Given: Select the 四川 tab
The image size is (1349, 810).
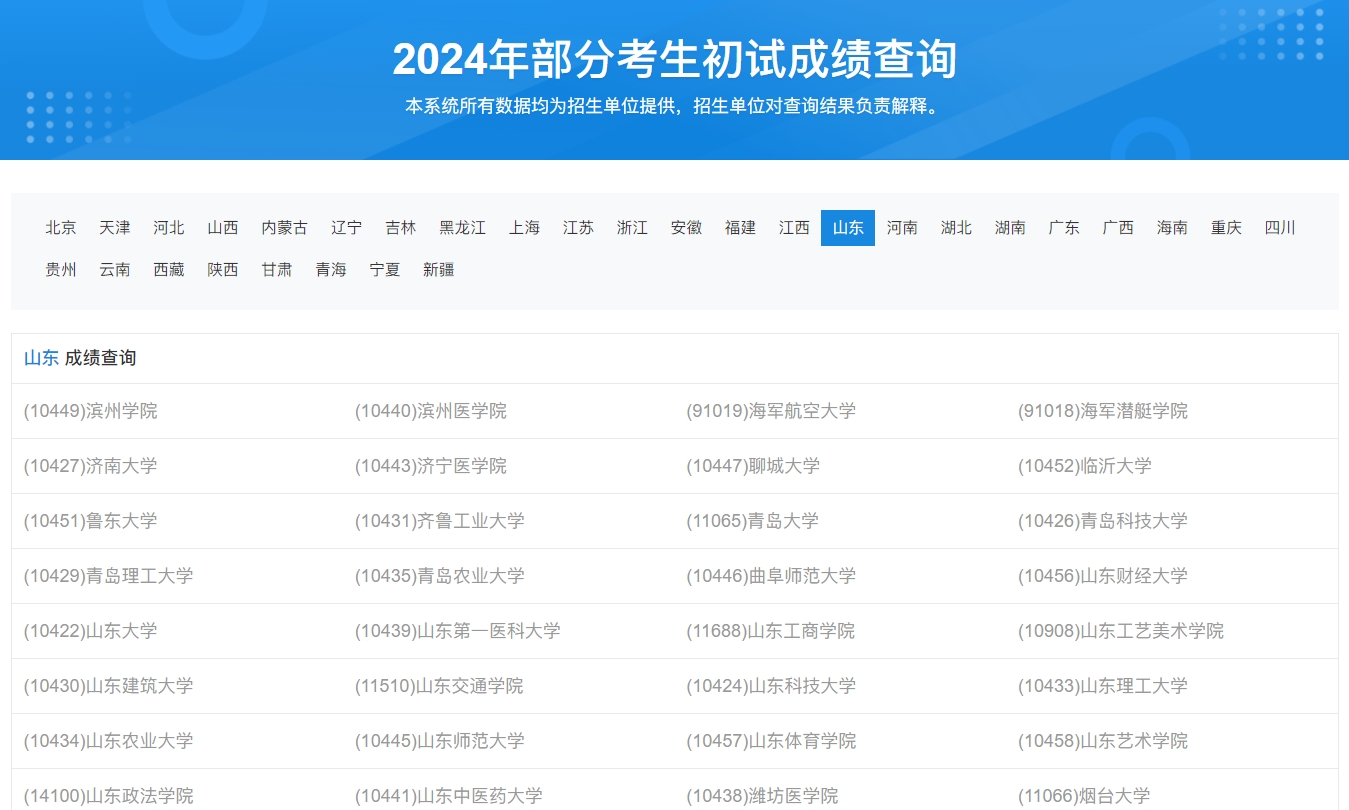Looking at the screenshot, I should click(1280, 228).
